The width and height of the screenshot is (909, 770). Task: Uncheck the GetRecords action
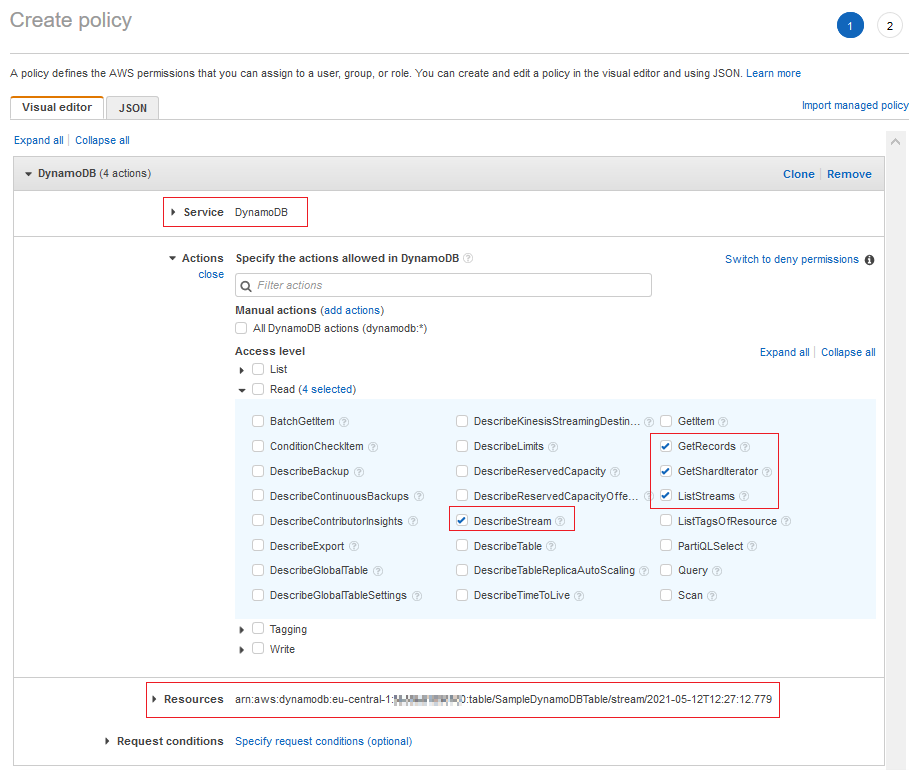[x=666, y=446]
